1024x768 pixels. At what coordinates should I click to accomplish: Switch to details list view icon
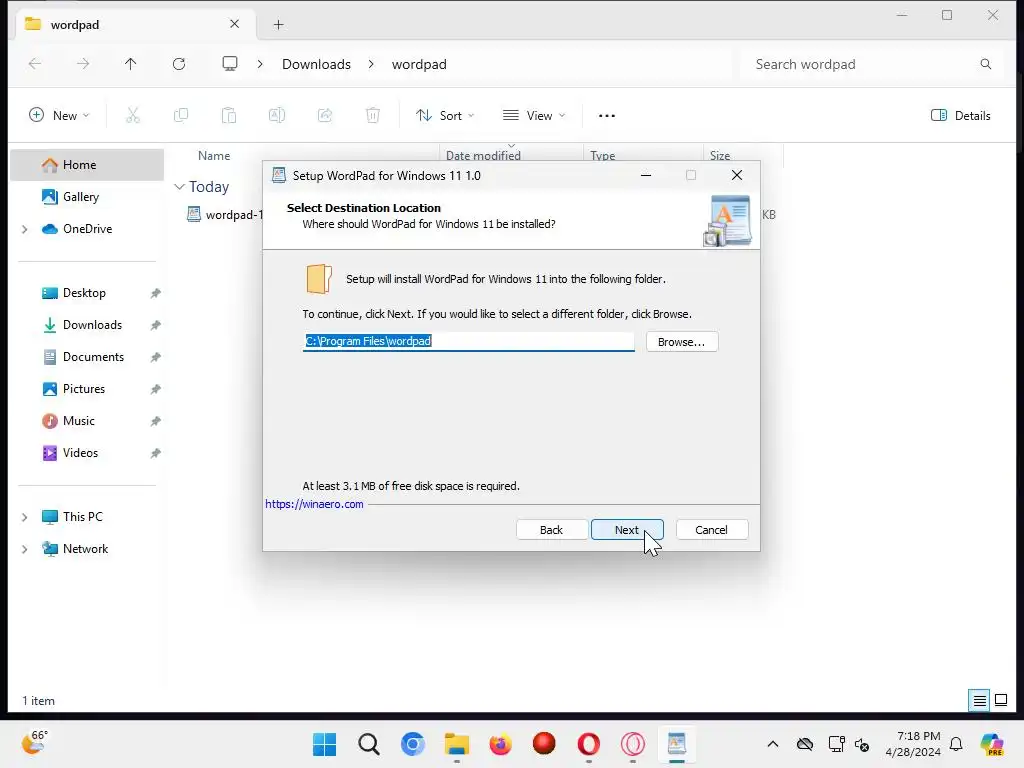[x=980, y=701]
